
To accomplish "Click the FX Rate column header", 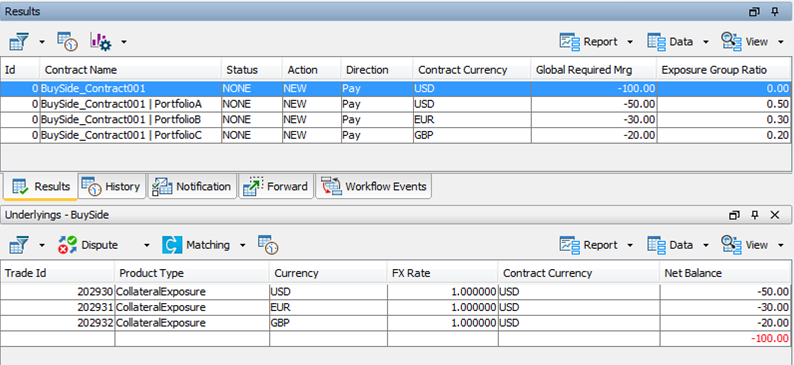I will point(443,273).
